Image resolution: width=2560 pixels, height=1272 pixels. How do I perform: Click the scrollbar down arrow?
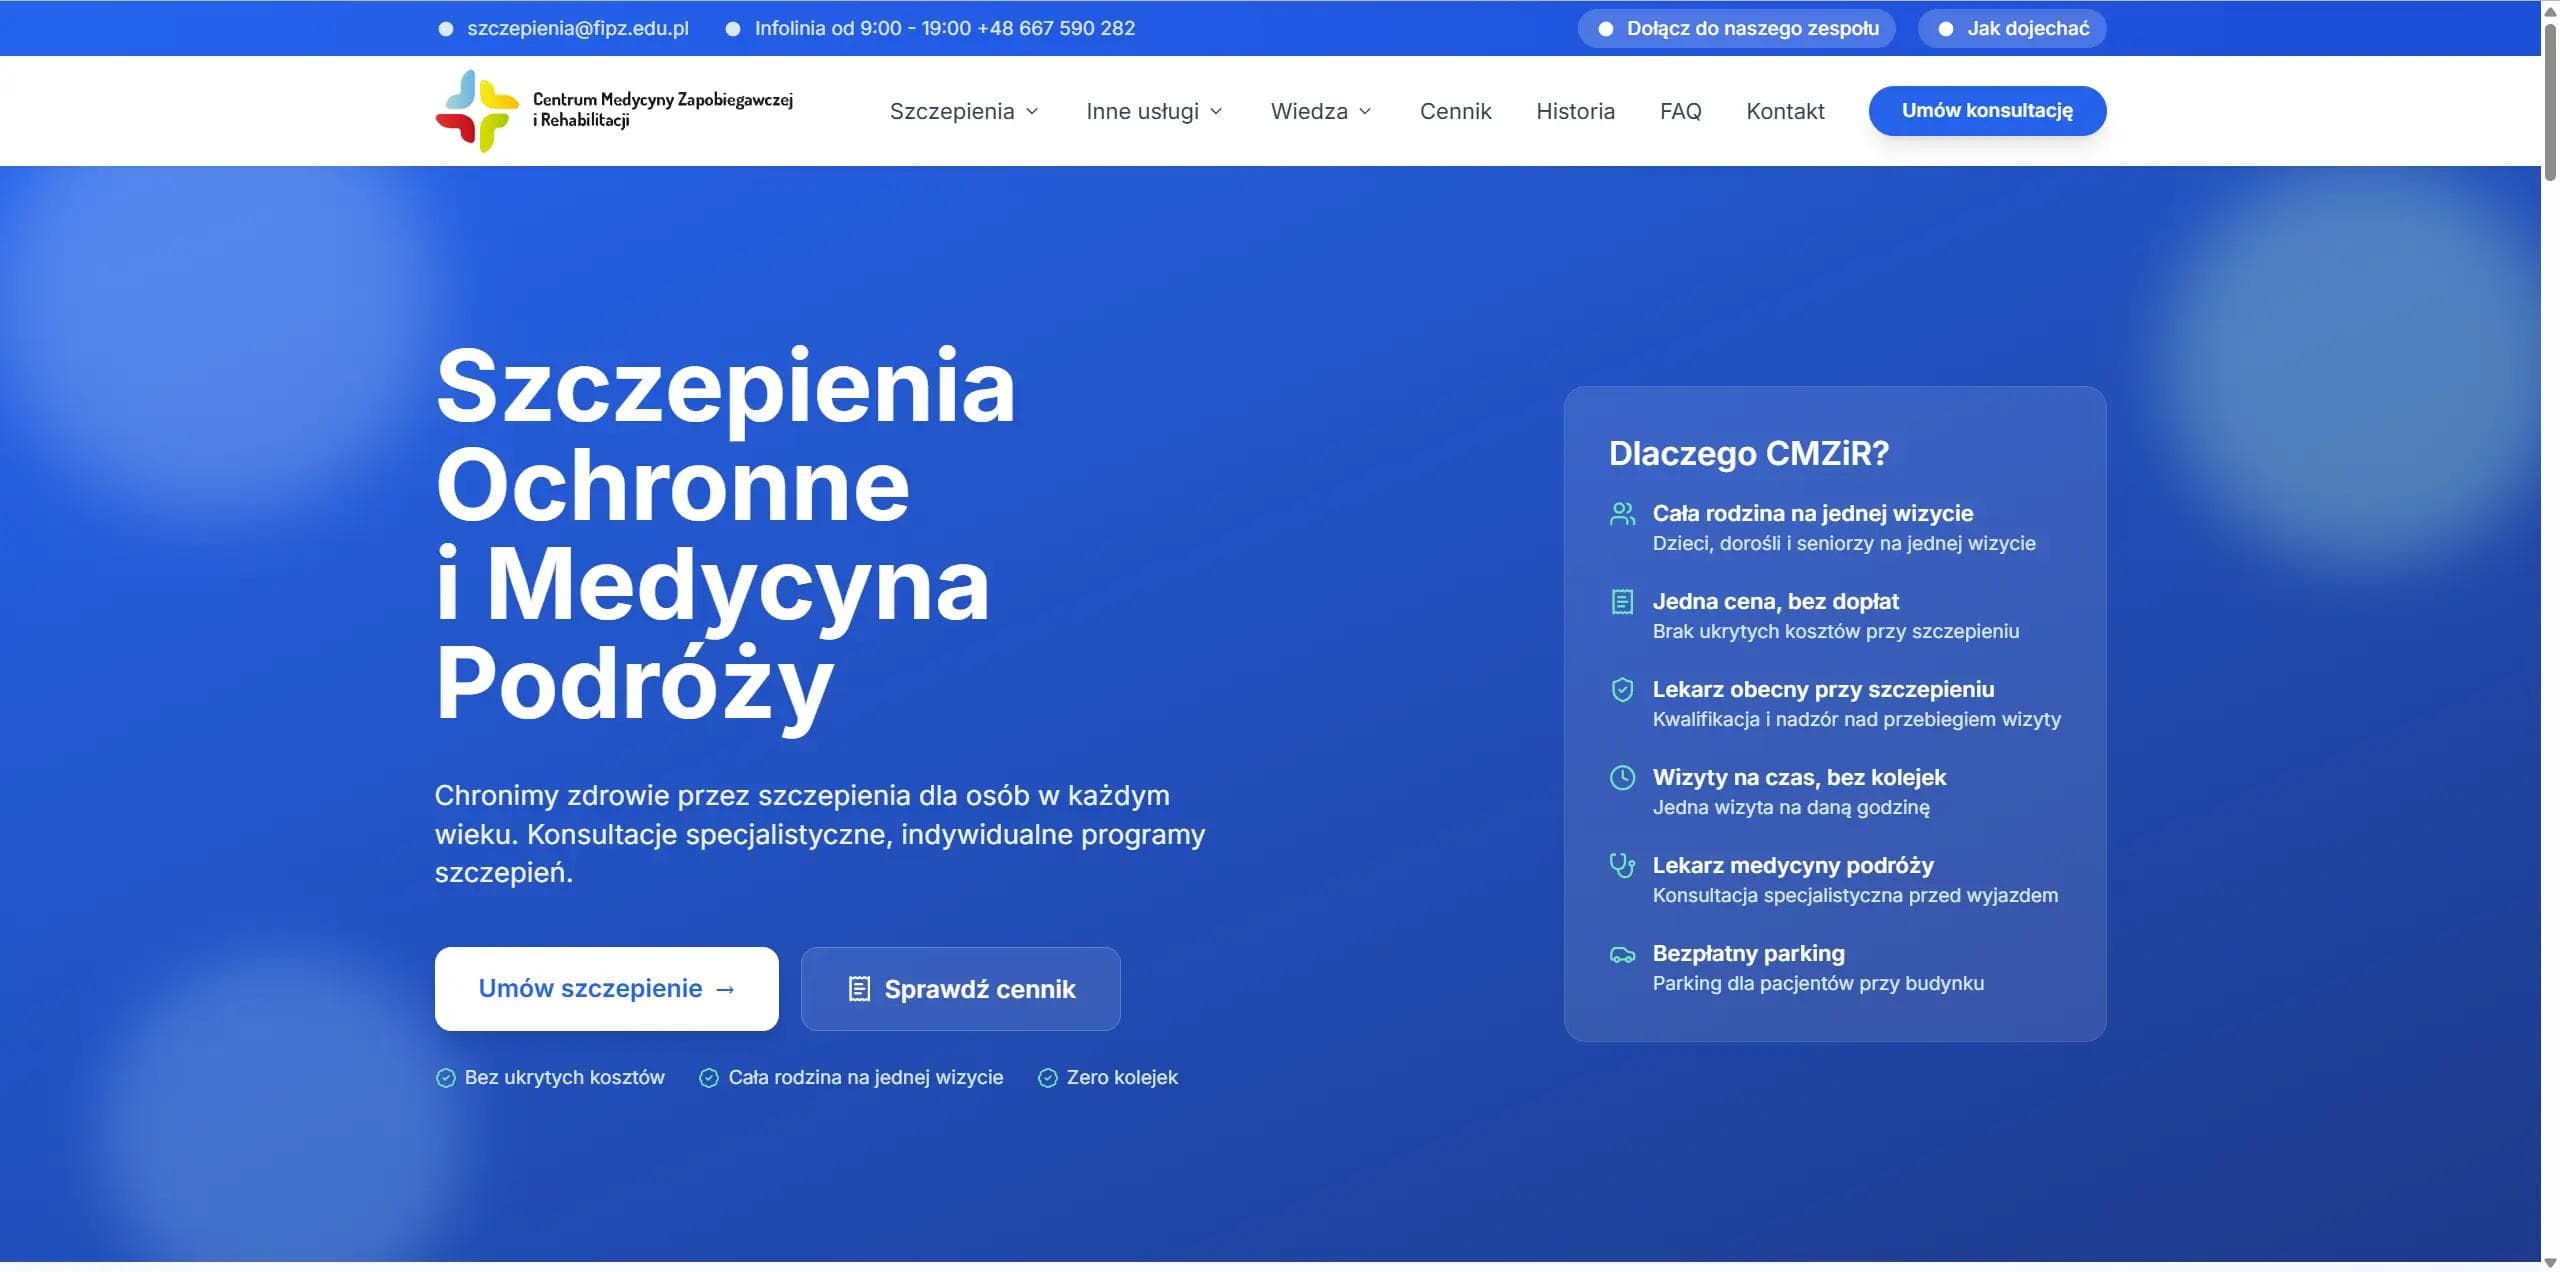(x=2551, y=1263)
